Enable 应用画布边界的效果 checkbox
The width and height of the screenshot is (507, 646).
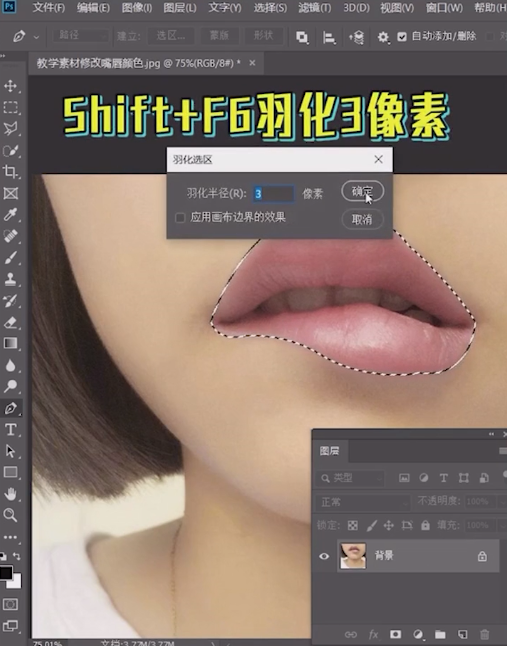(180, 218)
